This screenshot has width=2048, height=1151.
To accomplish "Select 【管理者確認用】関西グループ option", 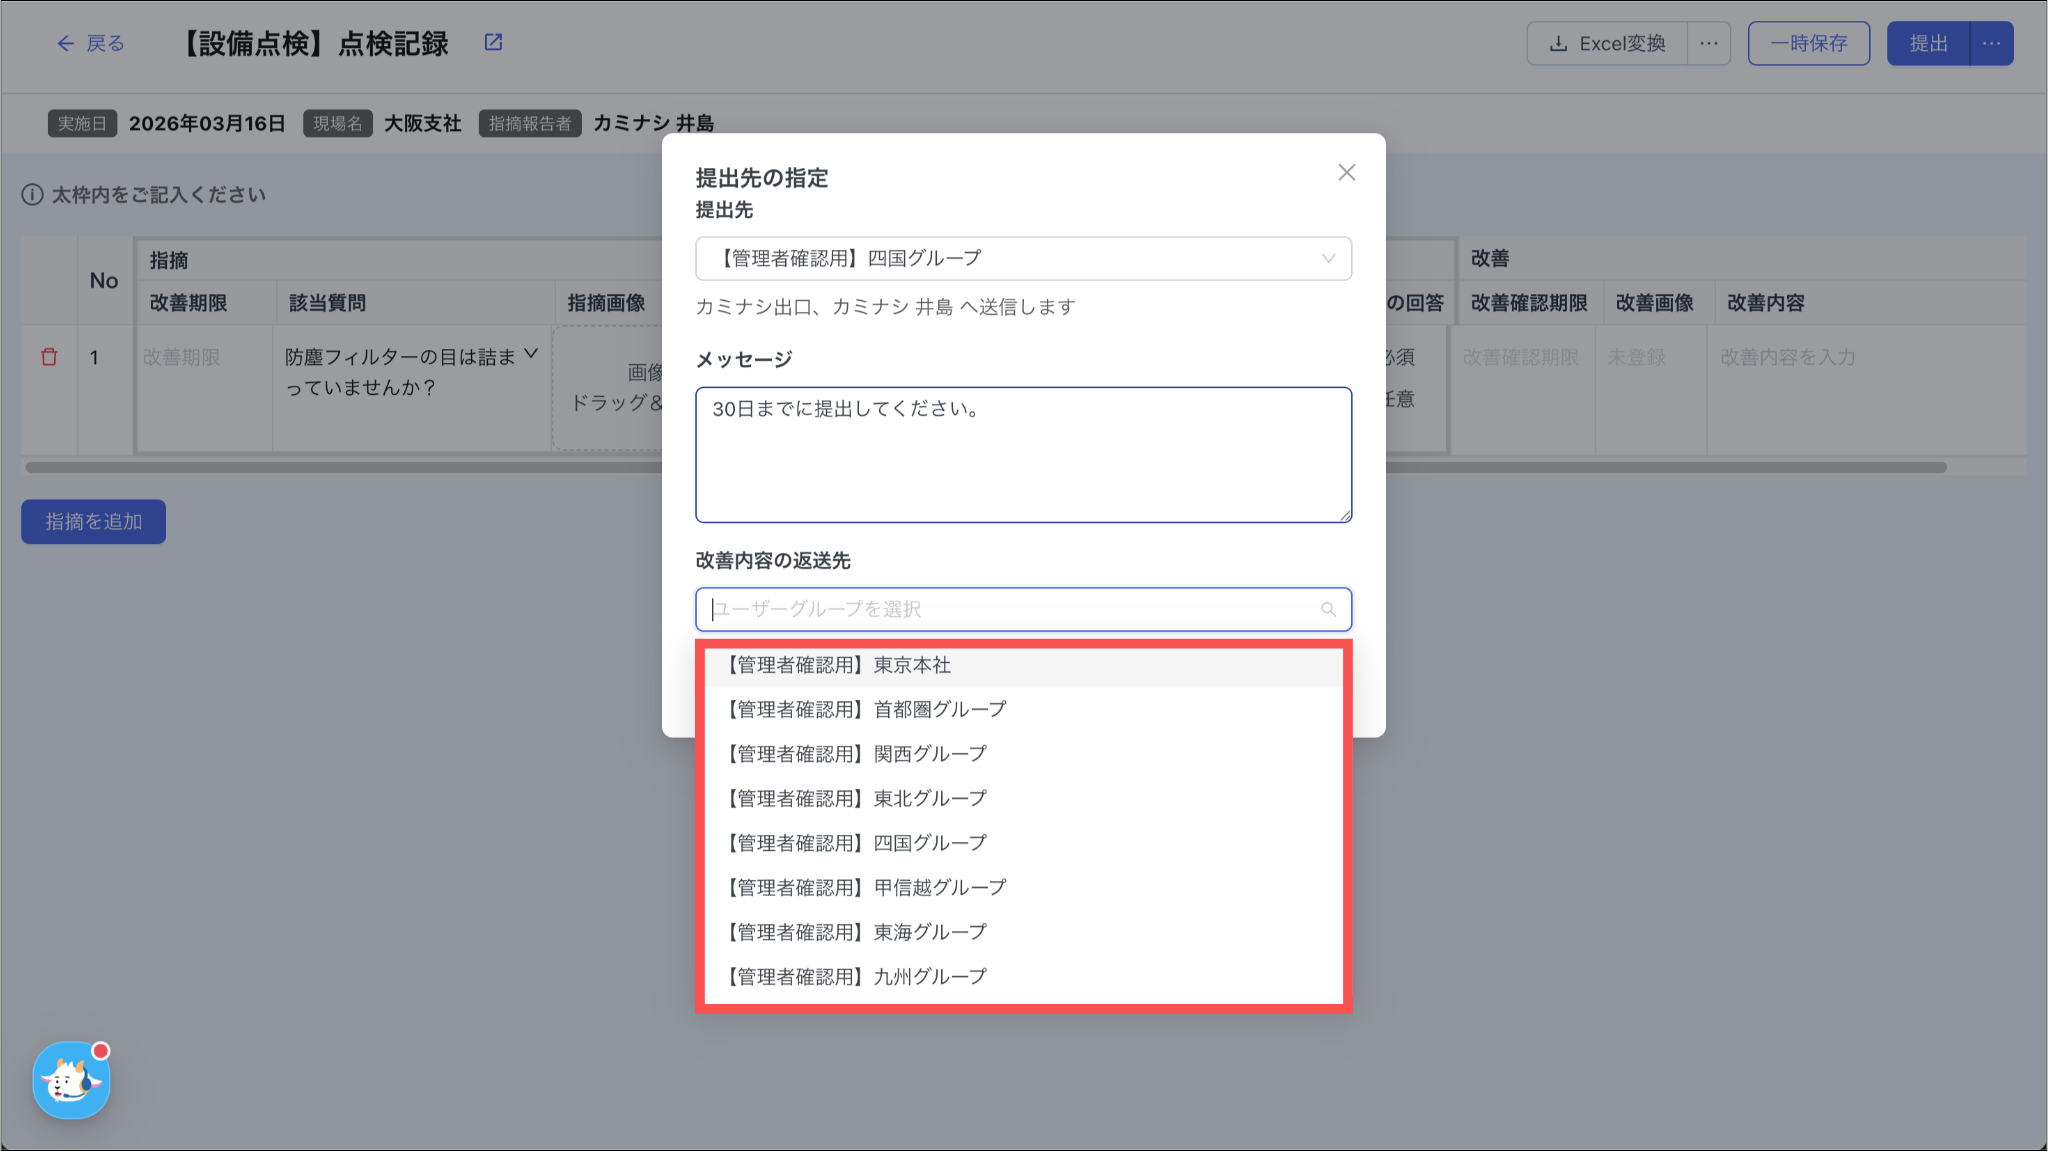I will 857,754.
